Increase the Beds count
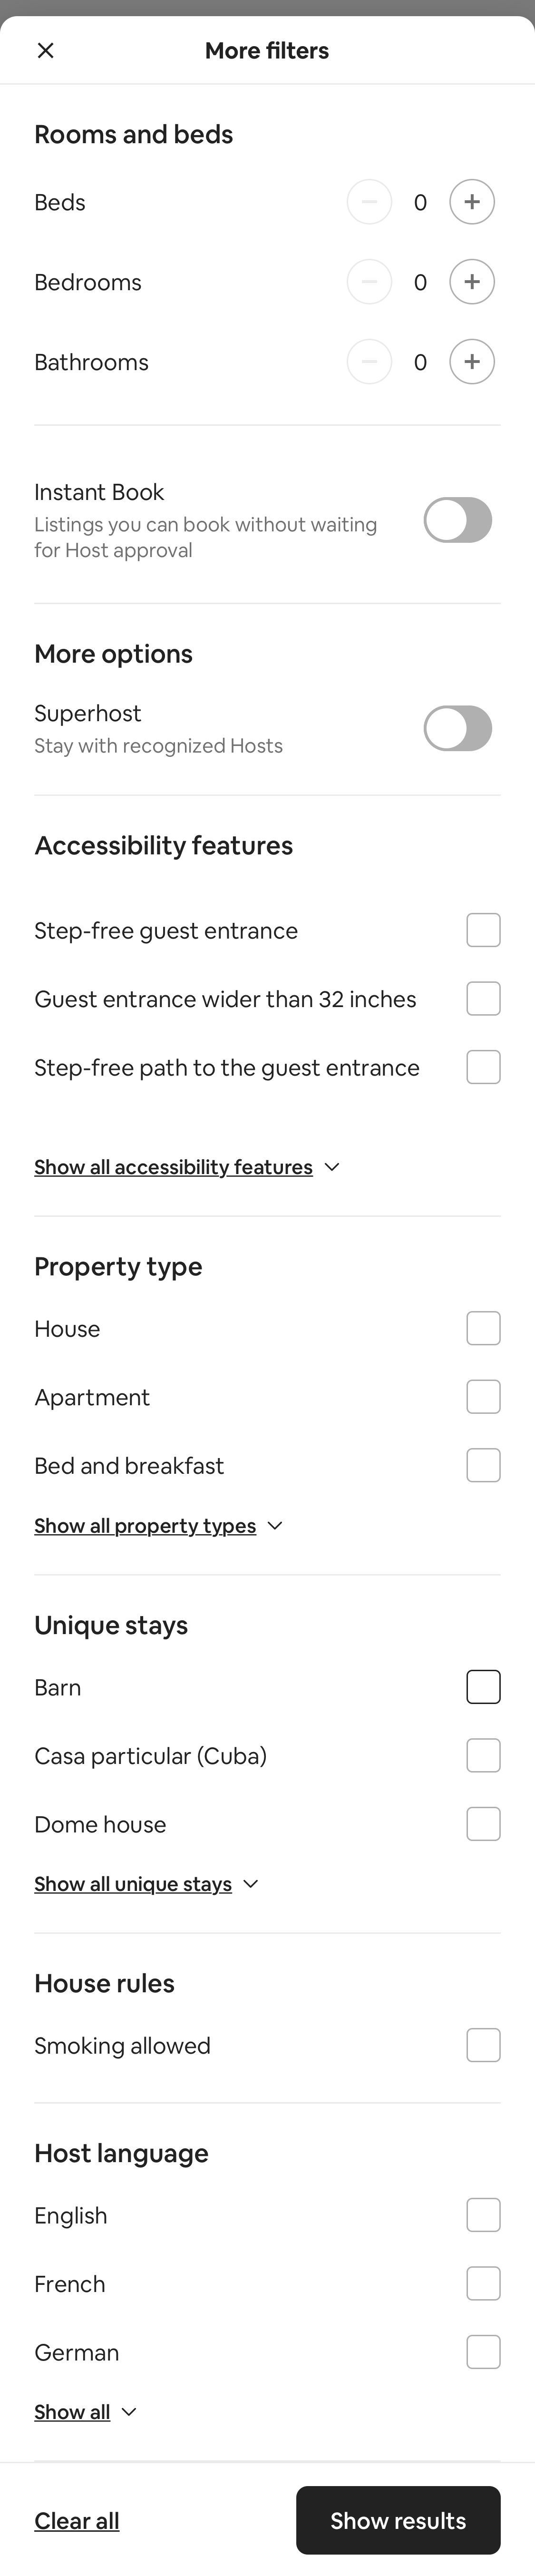 click(x=471, y=201)
